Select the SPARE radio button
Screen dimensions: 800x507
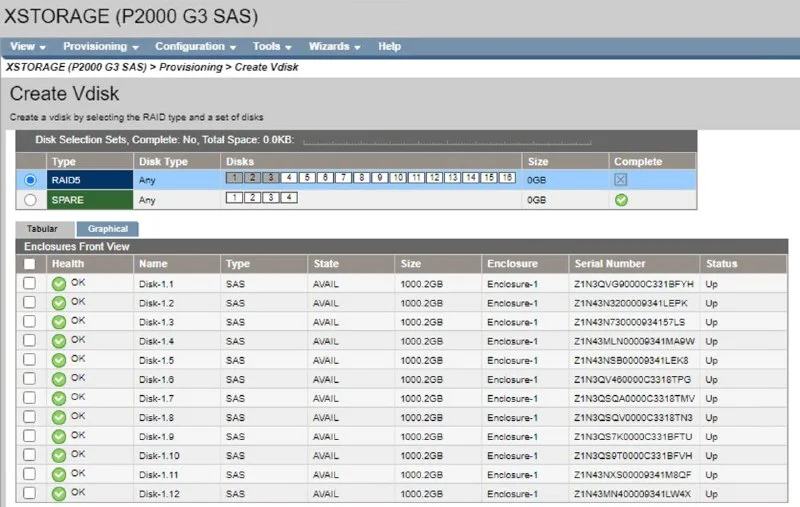click(30, 199)
